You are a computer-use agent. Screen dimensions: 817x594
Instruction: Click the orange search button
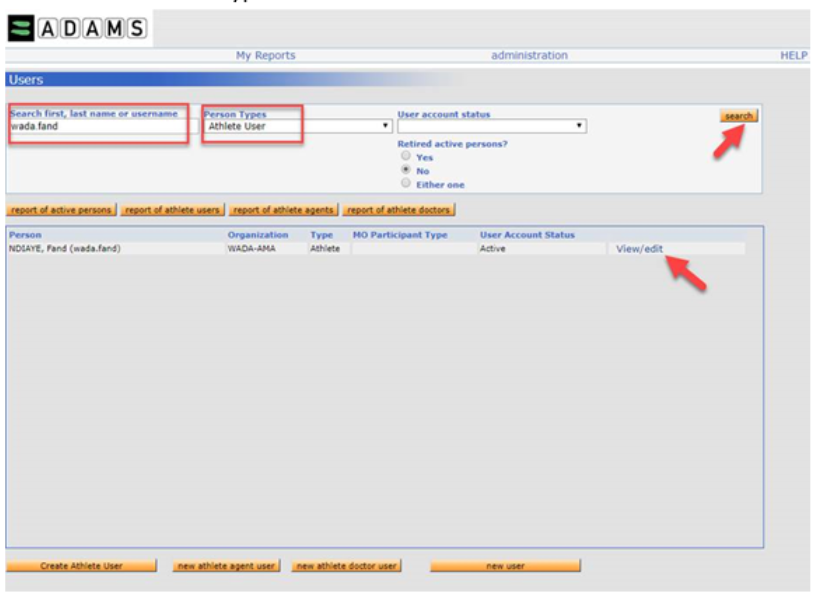point(738,116)
